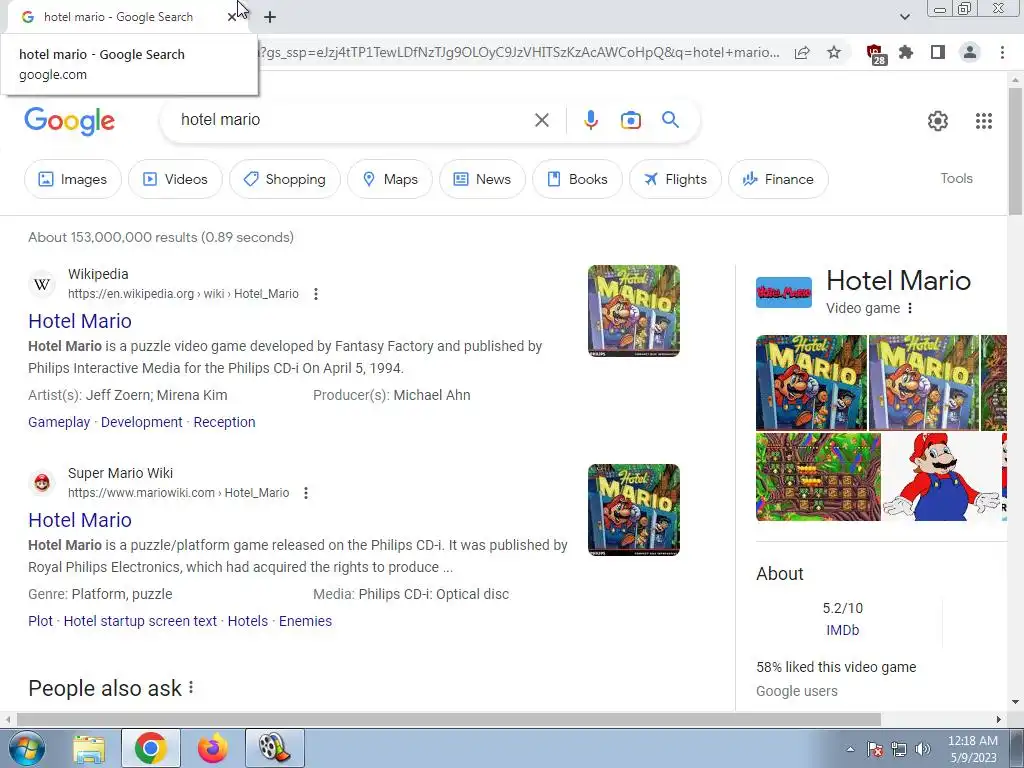Open the Plot sitelink
This screenshot has width=1024, height=768.
pyautogui.click(x=40, y=621)
